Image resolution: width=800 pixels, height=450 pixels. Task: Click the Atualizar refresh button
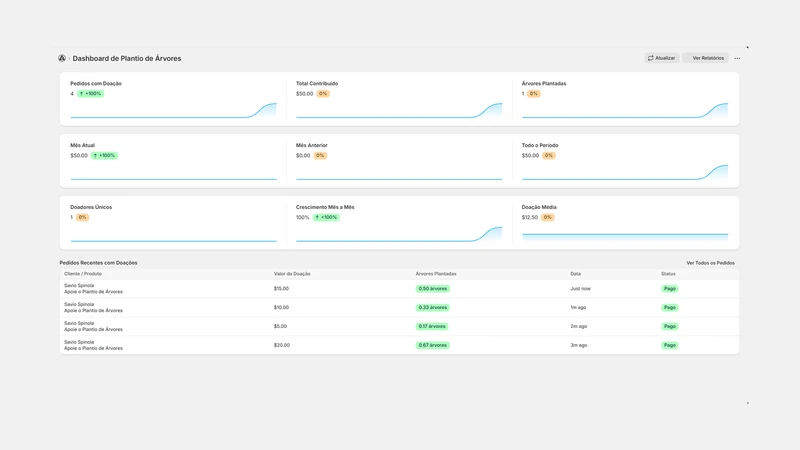click(x=662, y=58)
